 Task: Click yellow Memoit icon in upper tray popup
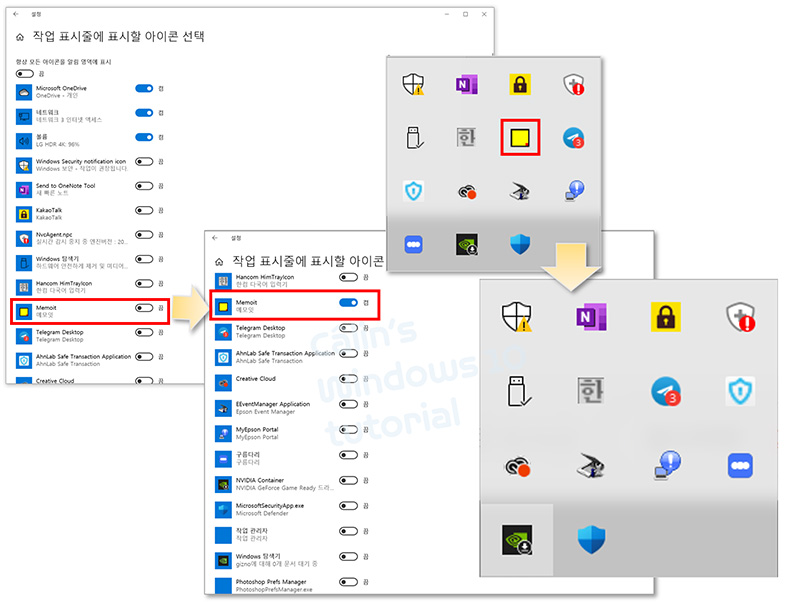(x=520, y=138)
